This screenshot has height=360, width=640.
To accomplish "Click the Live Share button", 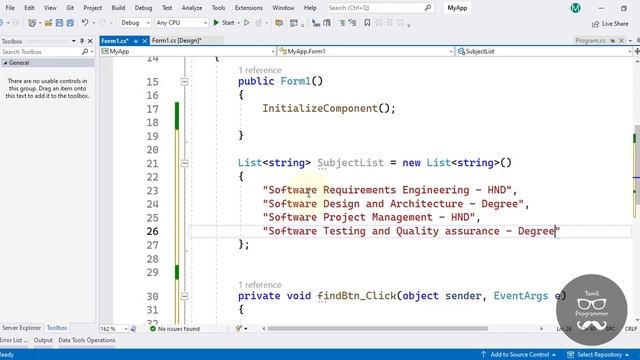I will coord(610,24).
